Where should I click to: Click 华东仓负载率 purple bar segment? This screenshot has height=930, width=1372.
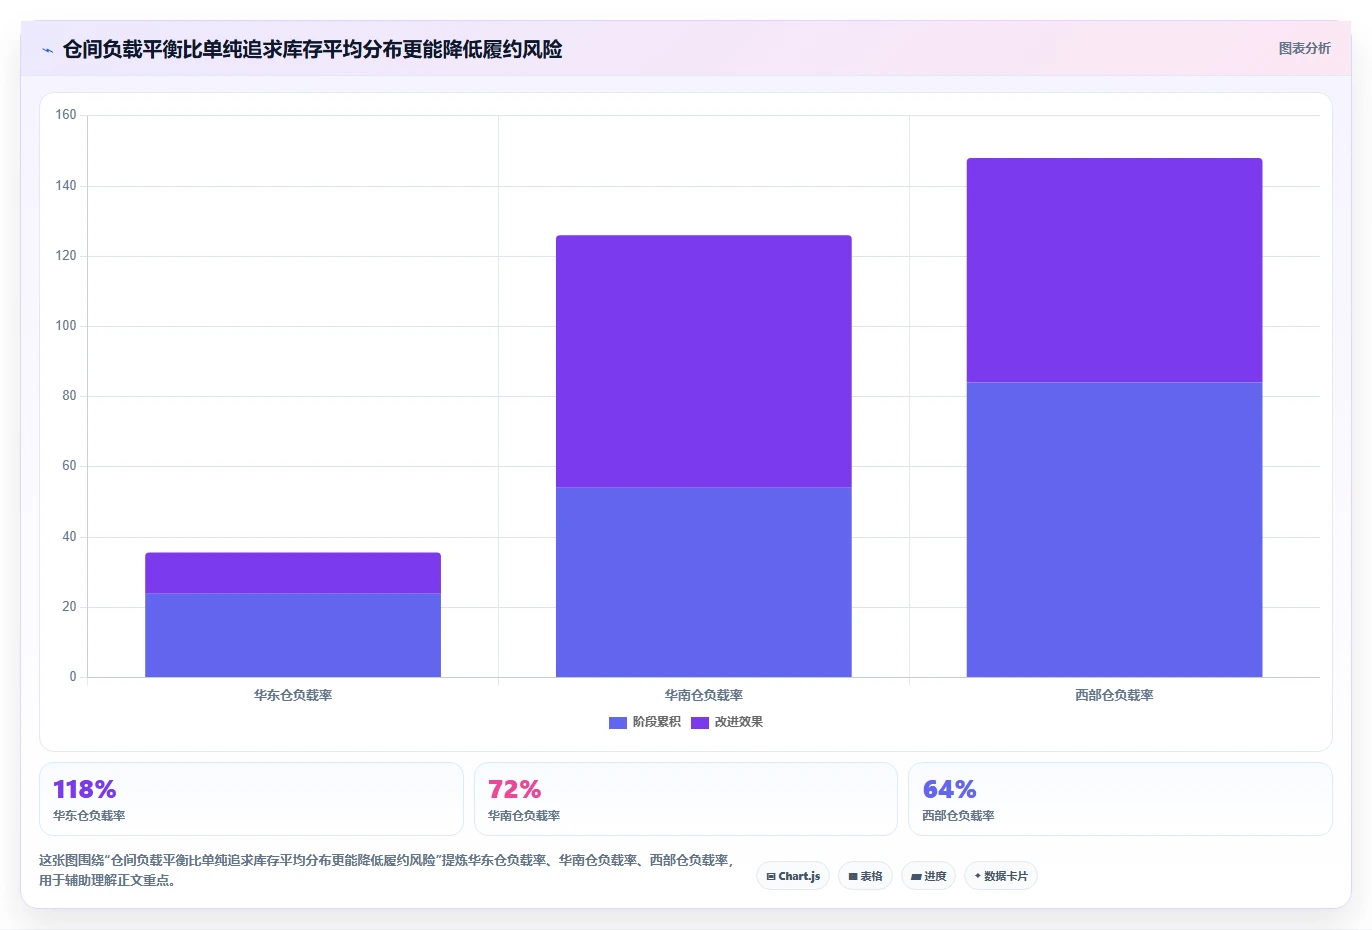click(x=293, y=573)
